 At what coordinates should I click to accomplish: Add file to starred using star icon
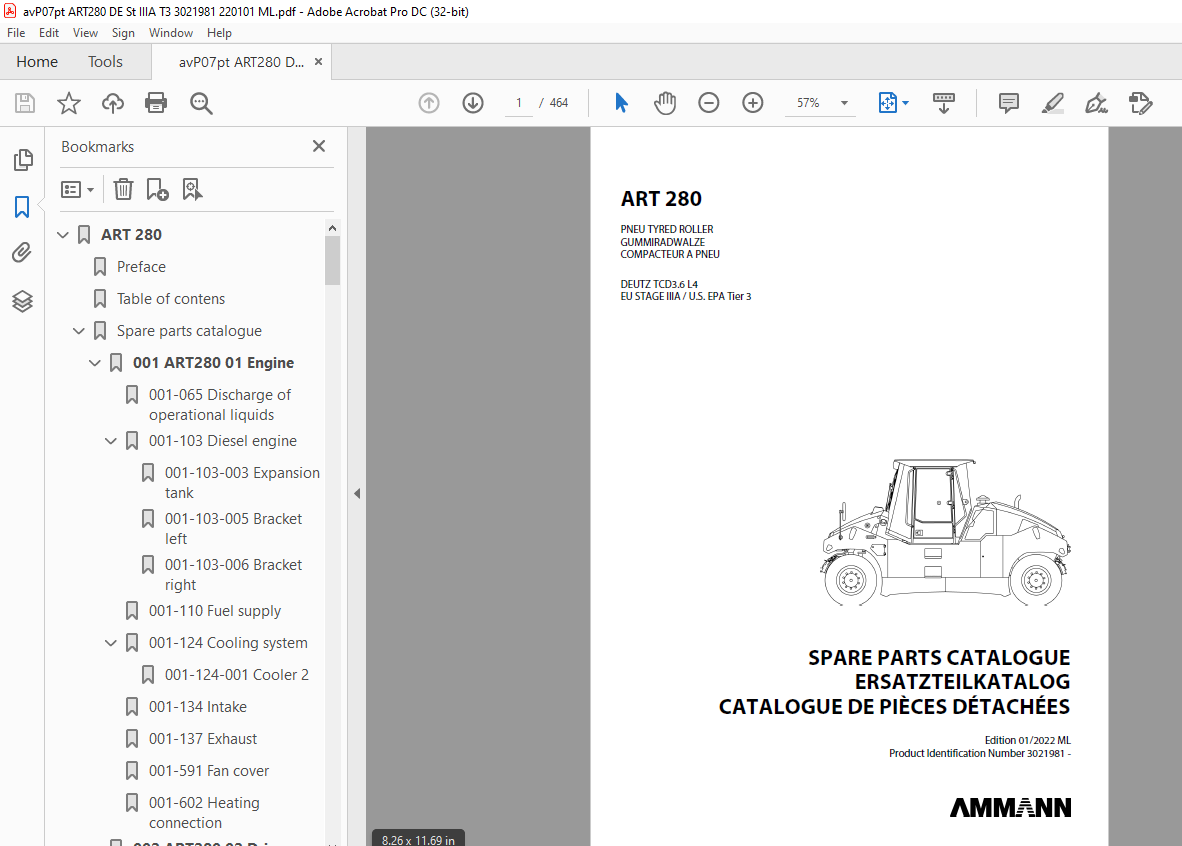tap(69, 103)
